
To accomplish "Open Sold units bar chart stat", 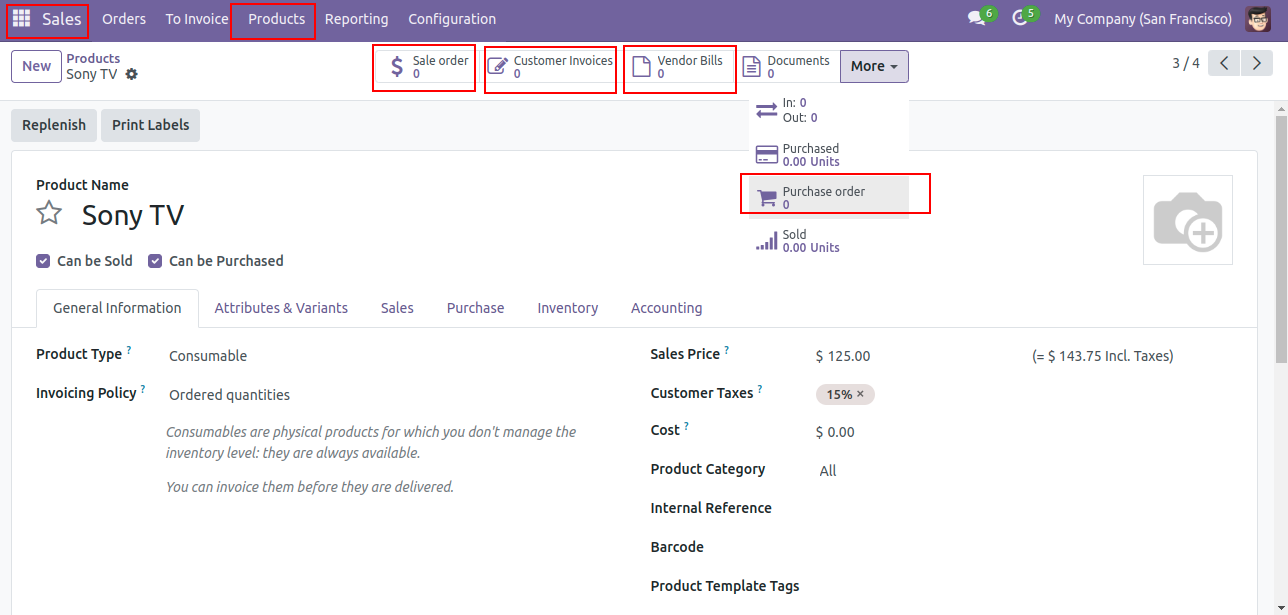I will (x=829, y=241).
